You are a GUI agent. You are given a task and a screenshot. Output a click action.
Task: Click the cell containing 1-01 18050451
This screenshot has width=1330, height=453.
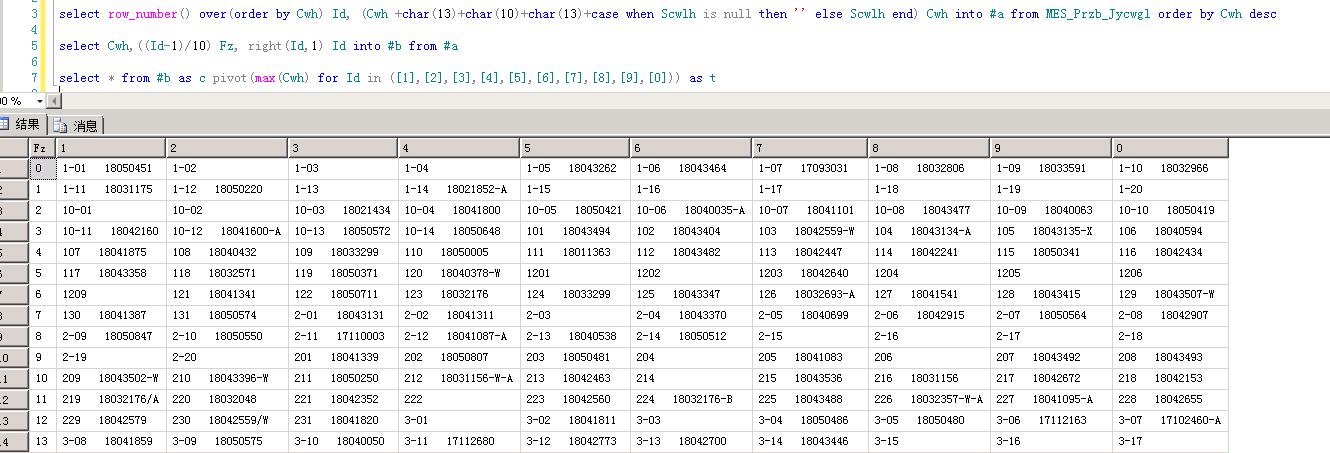[111, 168]
